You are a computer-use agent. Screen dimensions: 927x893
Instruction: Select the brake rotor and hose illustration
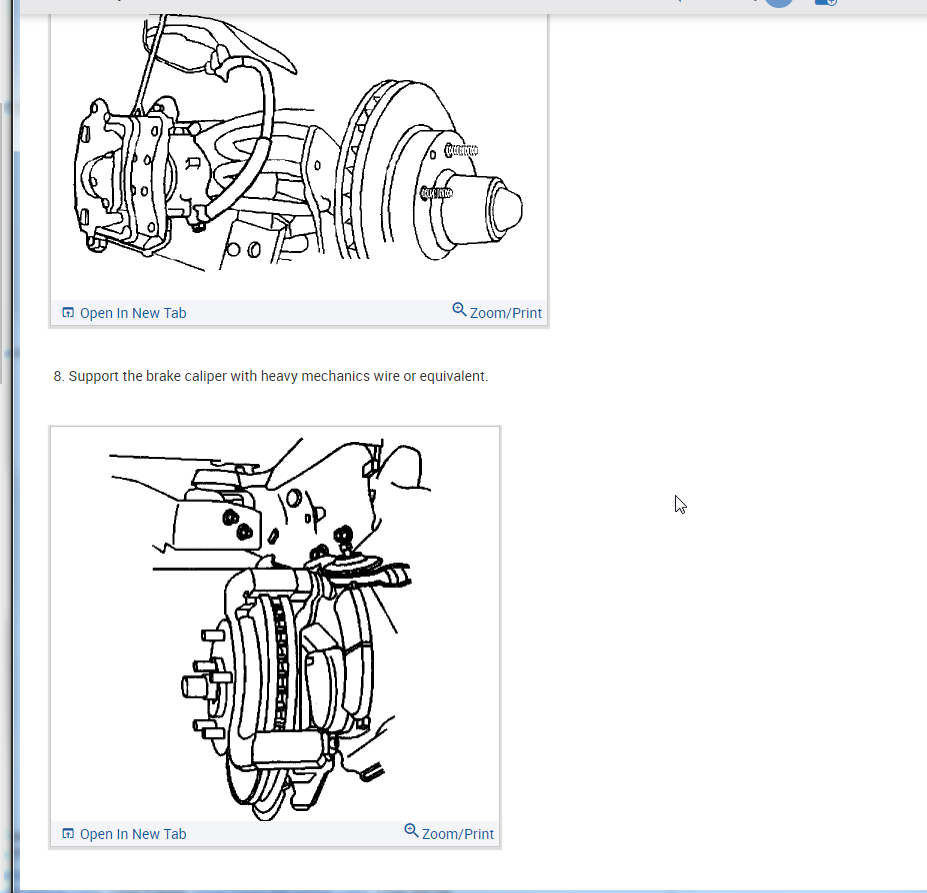tap(299, 157)
